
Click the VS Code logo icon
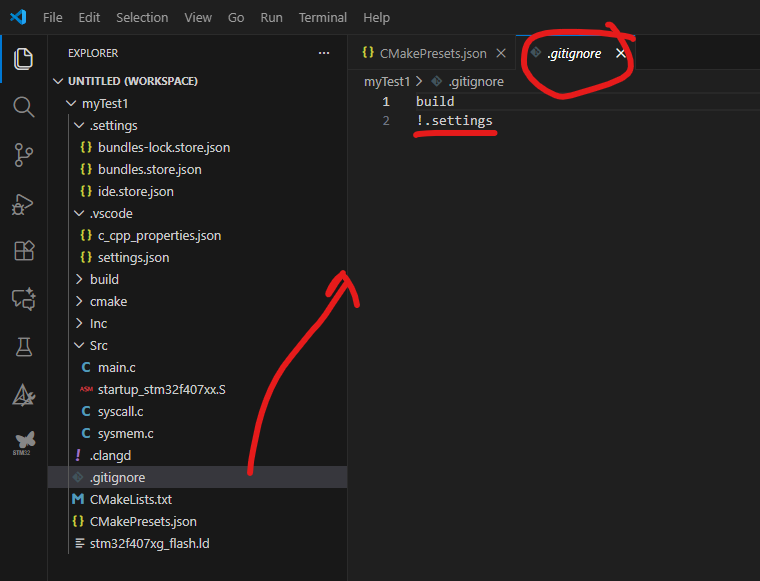18,17
